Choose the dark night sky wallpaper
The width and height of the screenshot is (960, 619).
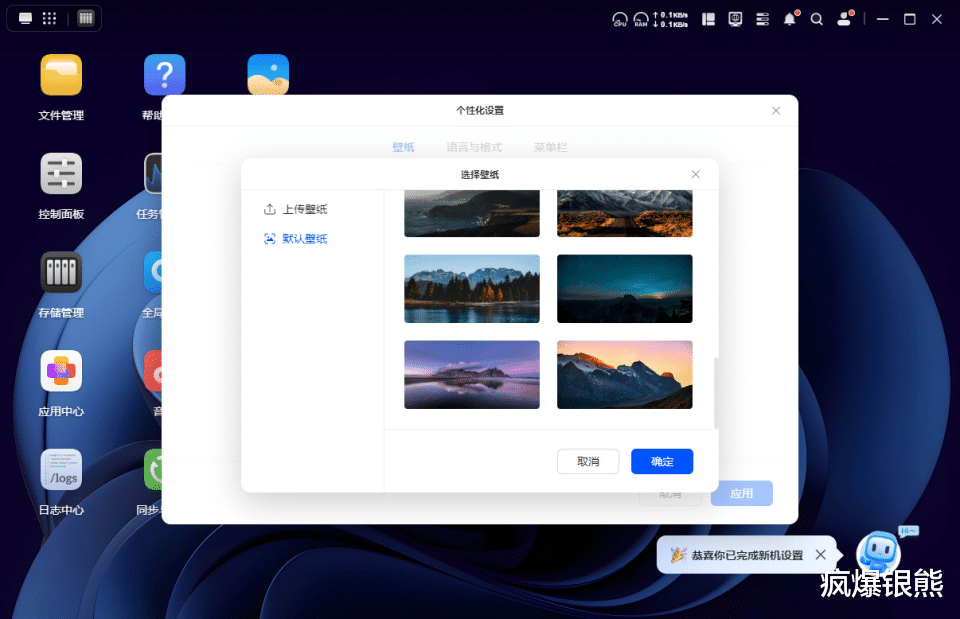tap(624, 289)
